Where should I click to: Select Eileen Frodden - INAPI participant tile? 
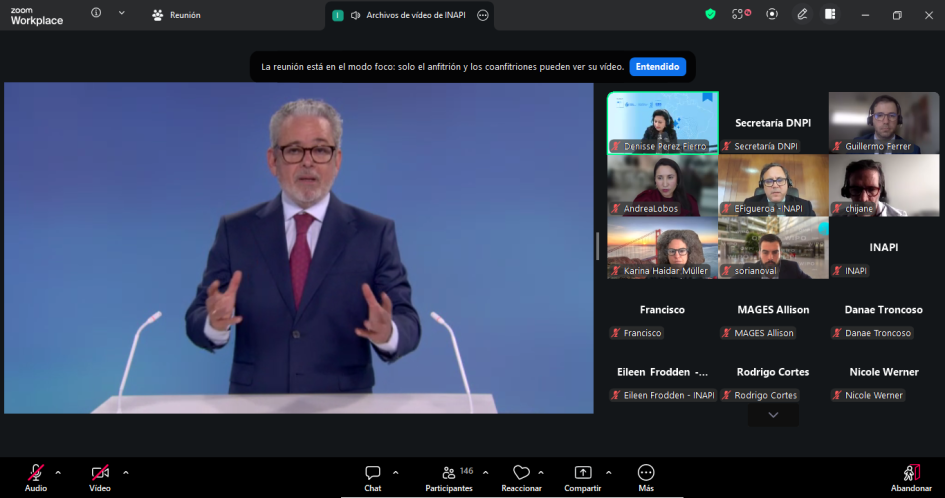662,373
